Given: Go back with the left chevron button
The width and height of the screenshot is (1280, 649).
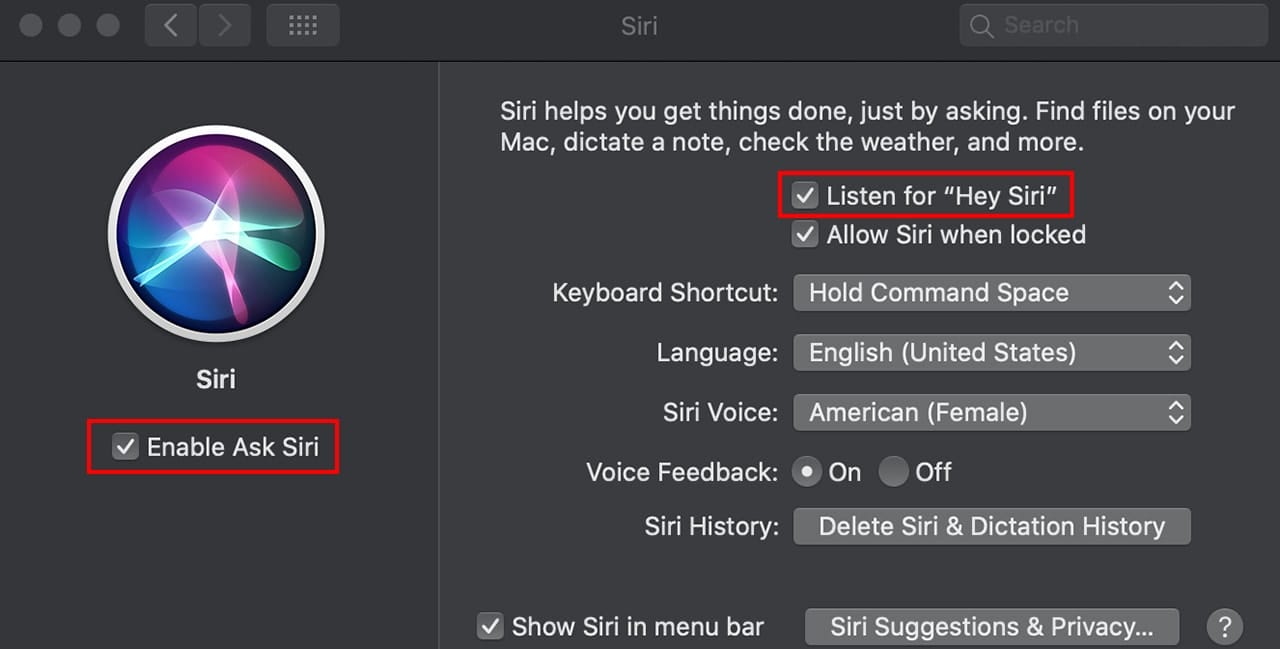Looking at the screenshot, I should coord(171,25).
